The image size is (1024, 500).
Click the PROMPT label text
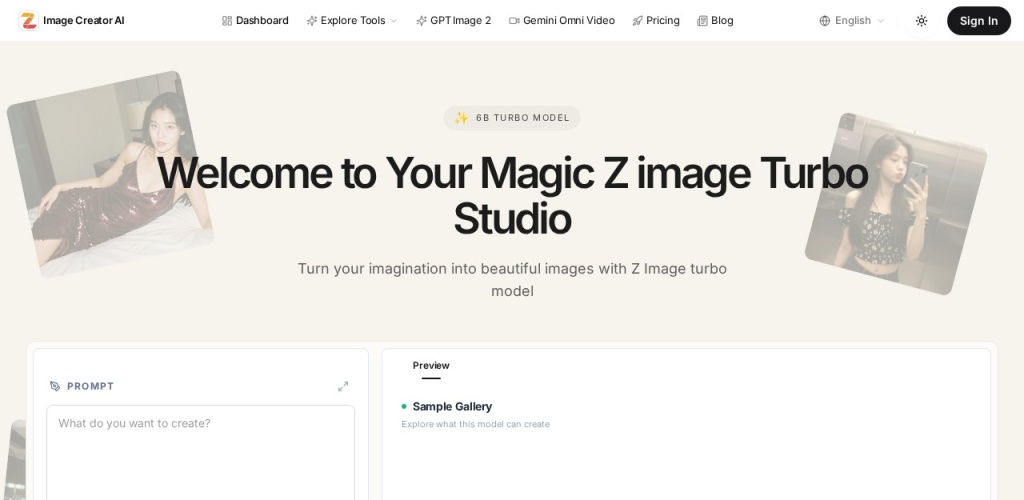pos(91,386)
